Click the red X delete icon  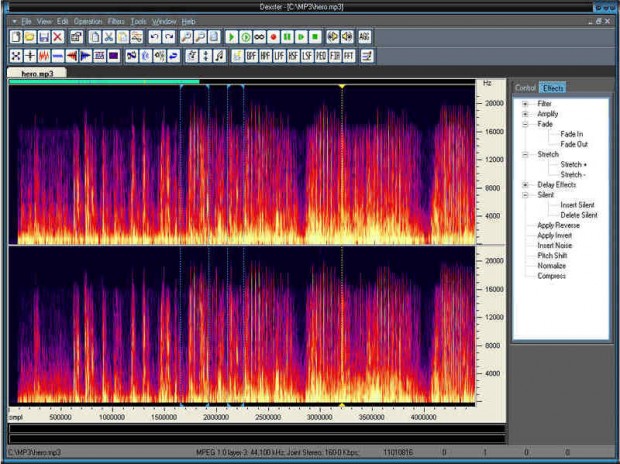pyautogui.click(x=58, y=37)
